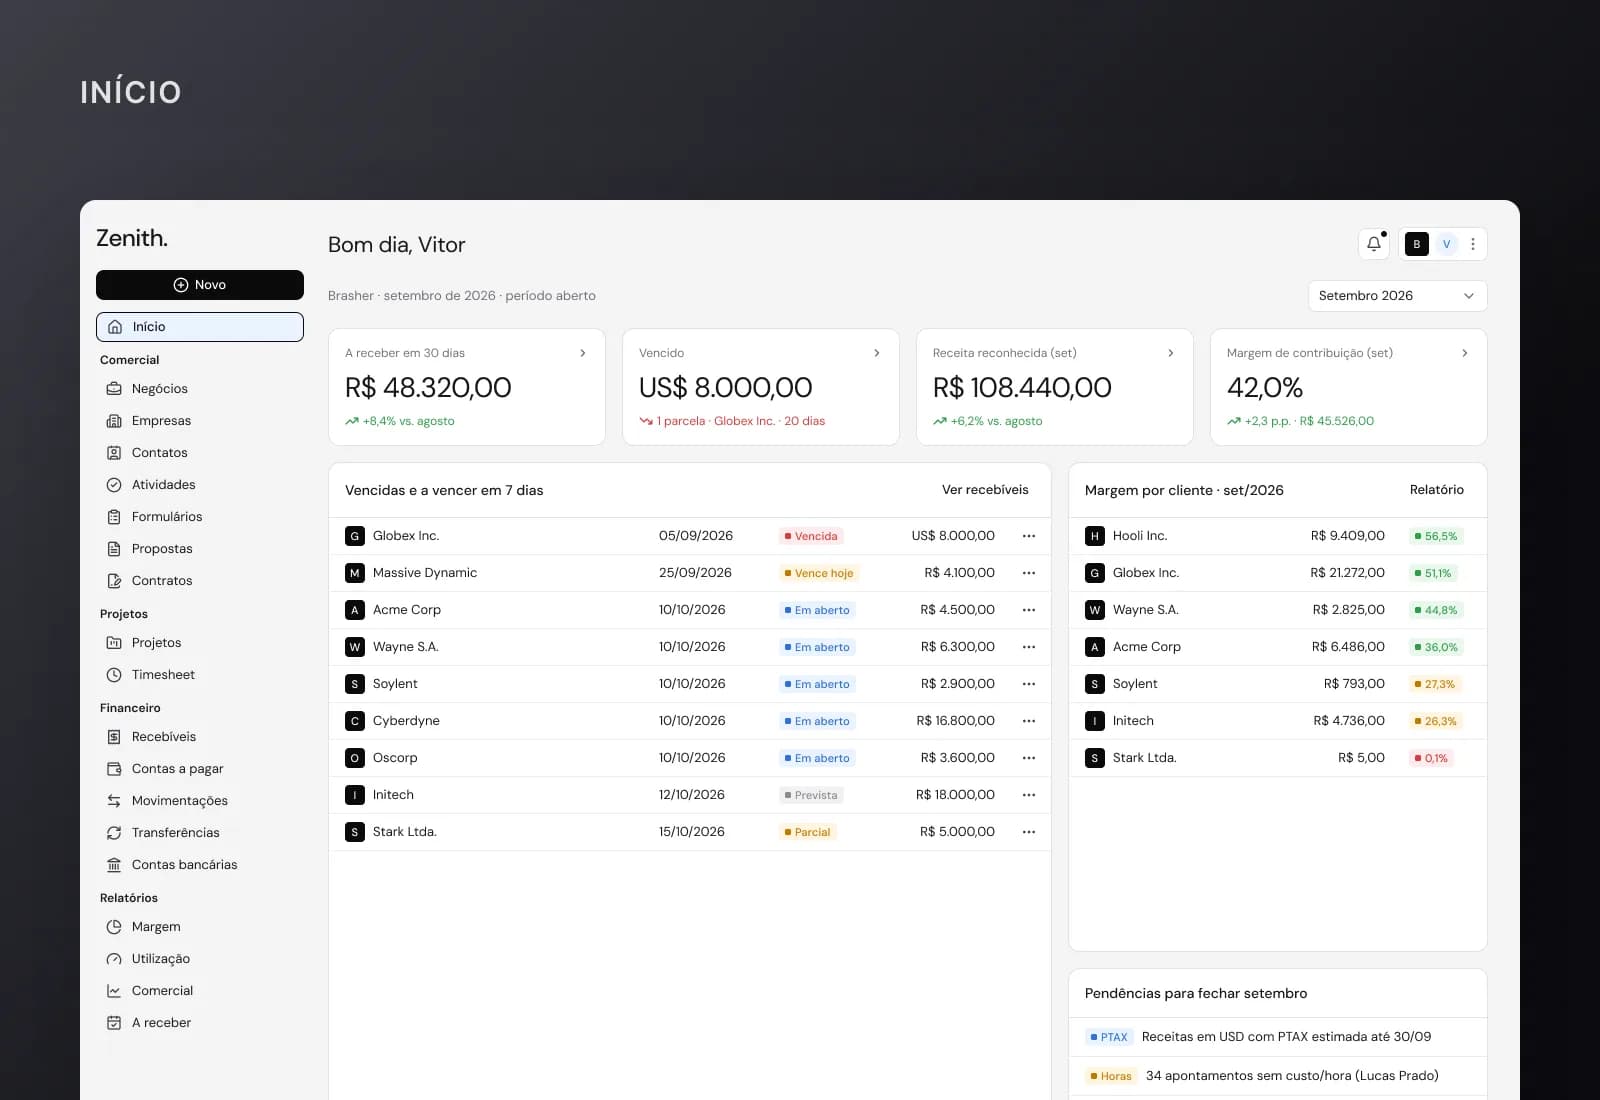Open the vertical three-dot menu beside avatars
Screen dimensions: 1600x1100
(x=1472, y=244)
